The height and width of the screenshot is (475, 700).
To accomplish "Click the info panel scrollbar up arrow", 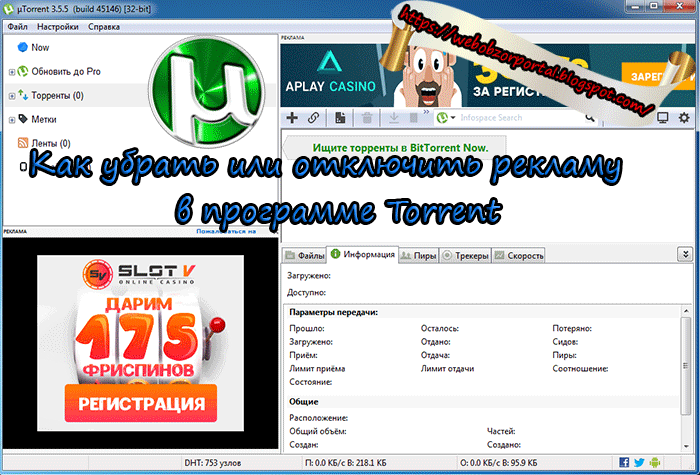I will 686,311.
